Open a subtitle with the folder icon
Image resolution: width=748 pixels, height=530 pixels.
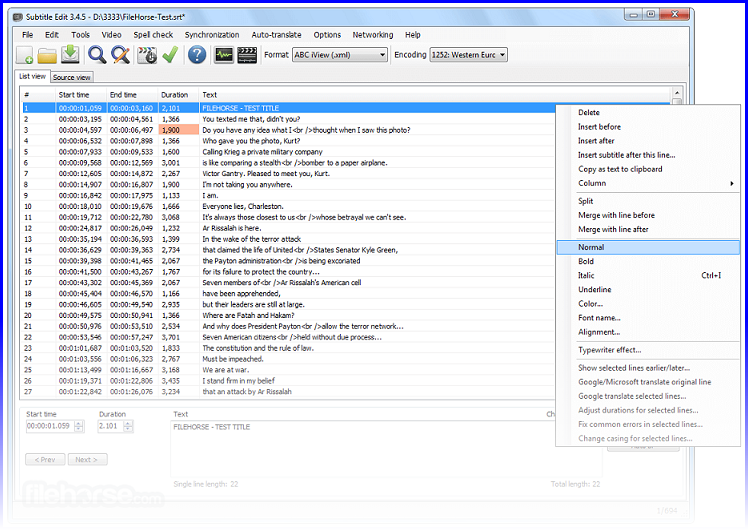coord(47,55)
